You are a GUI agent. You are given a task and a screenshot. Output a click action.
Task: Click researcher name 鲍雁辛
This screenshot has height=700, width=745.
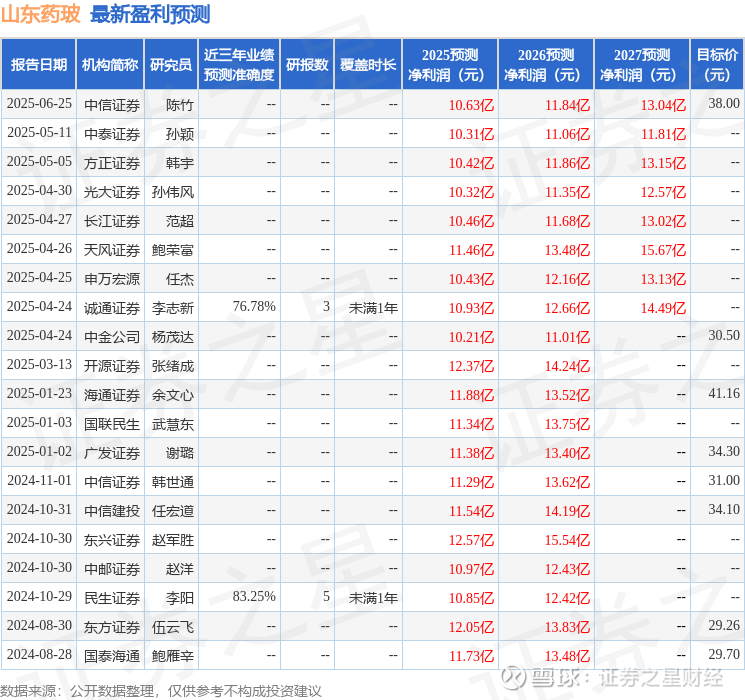(172, 656)
